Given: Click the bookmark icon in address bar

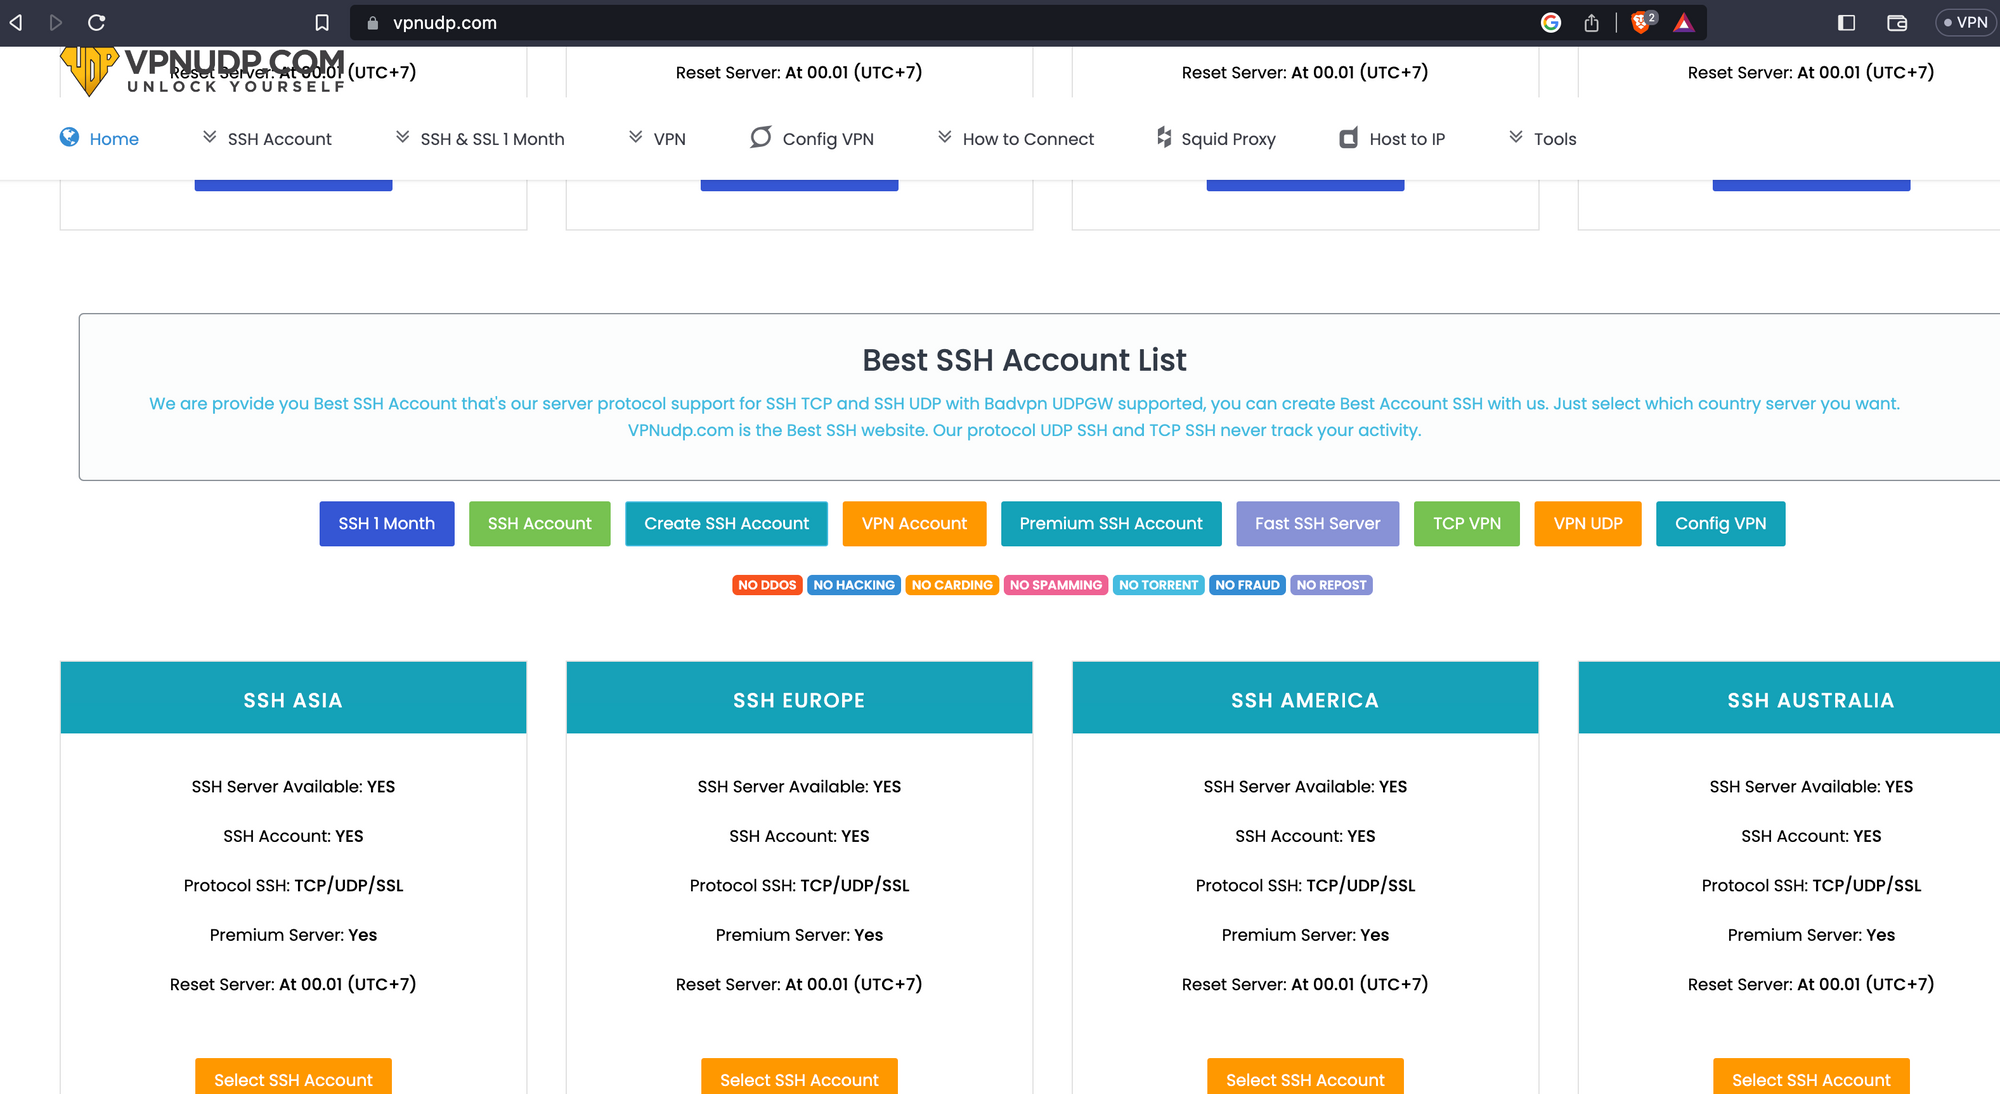Looking at the screenshot, I should (x=322, y=22).
